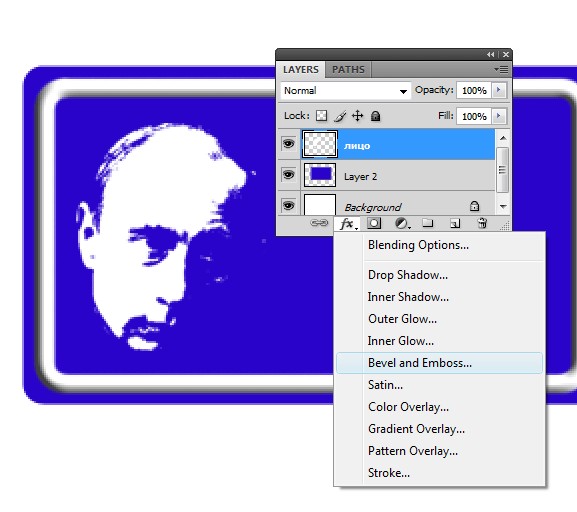Image resolution: width=577 pixels, height=512 pixels.
Task: Lock all padlock icon
Action: pos(375,116)
